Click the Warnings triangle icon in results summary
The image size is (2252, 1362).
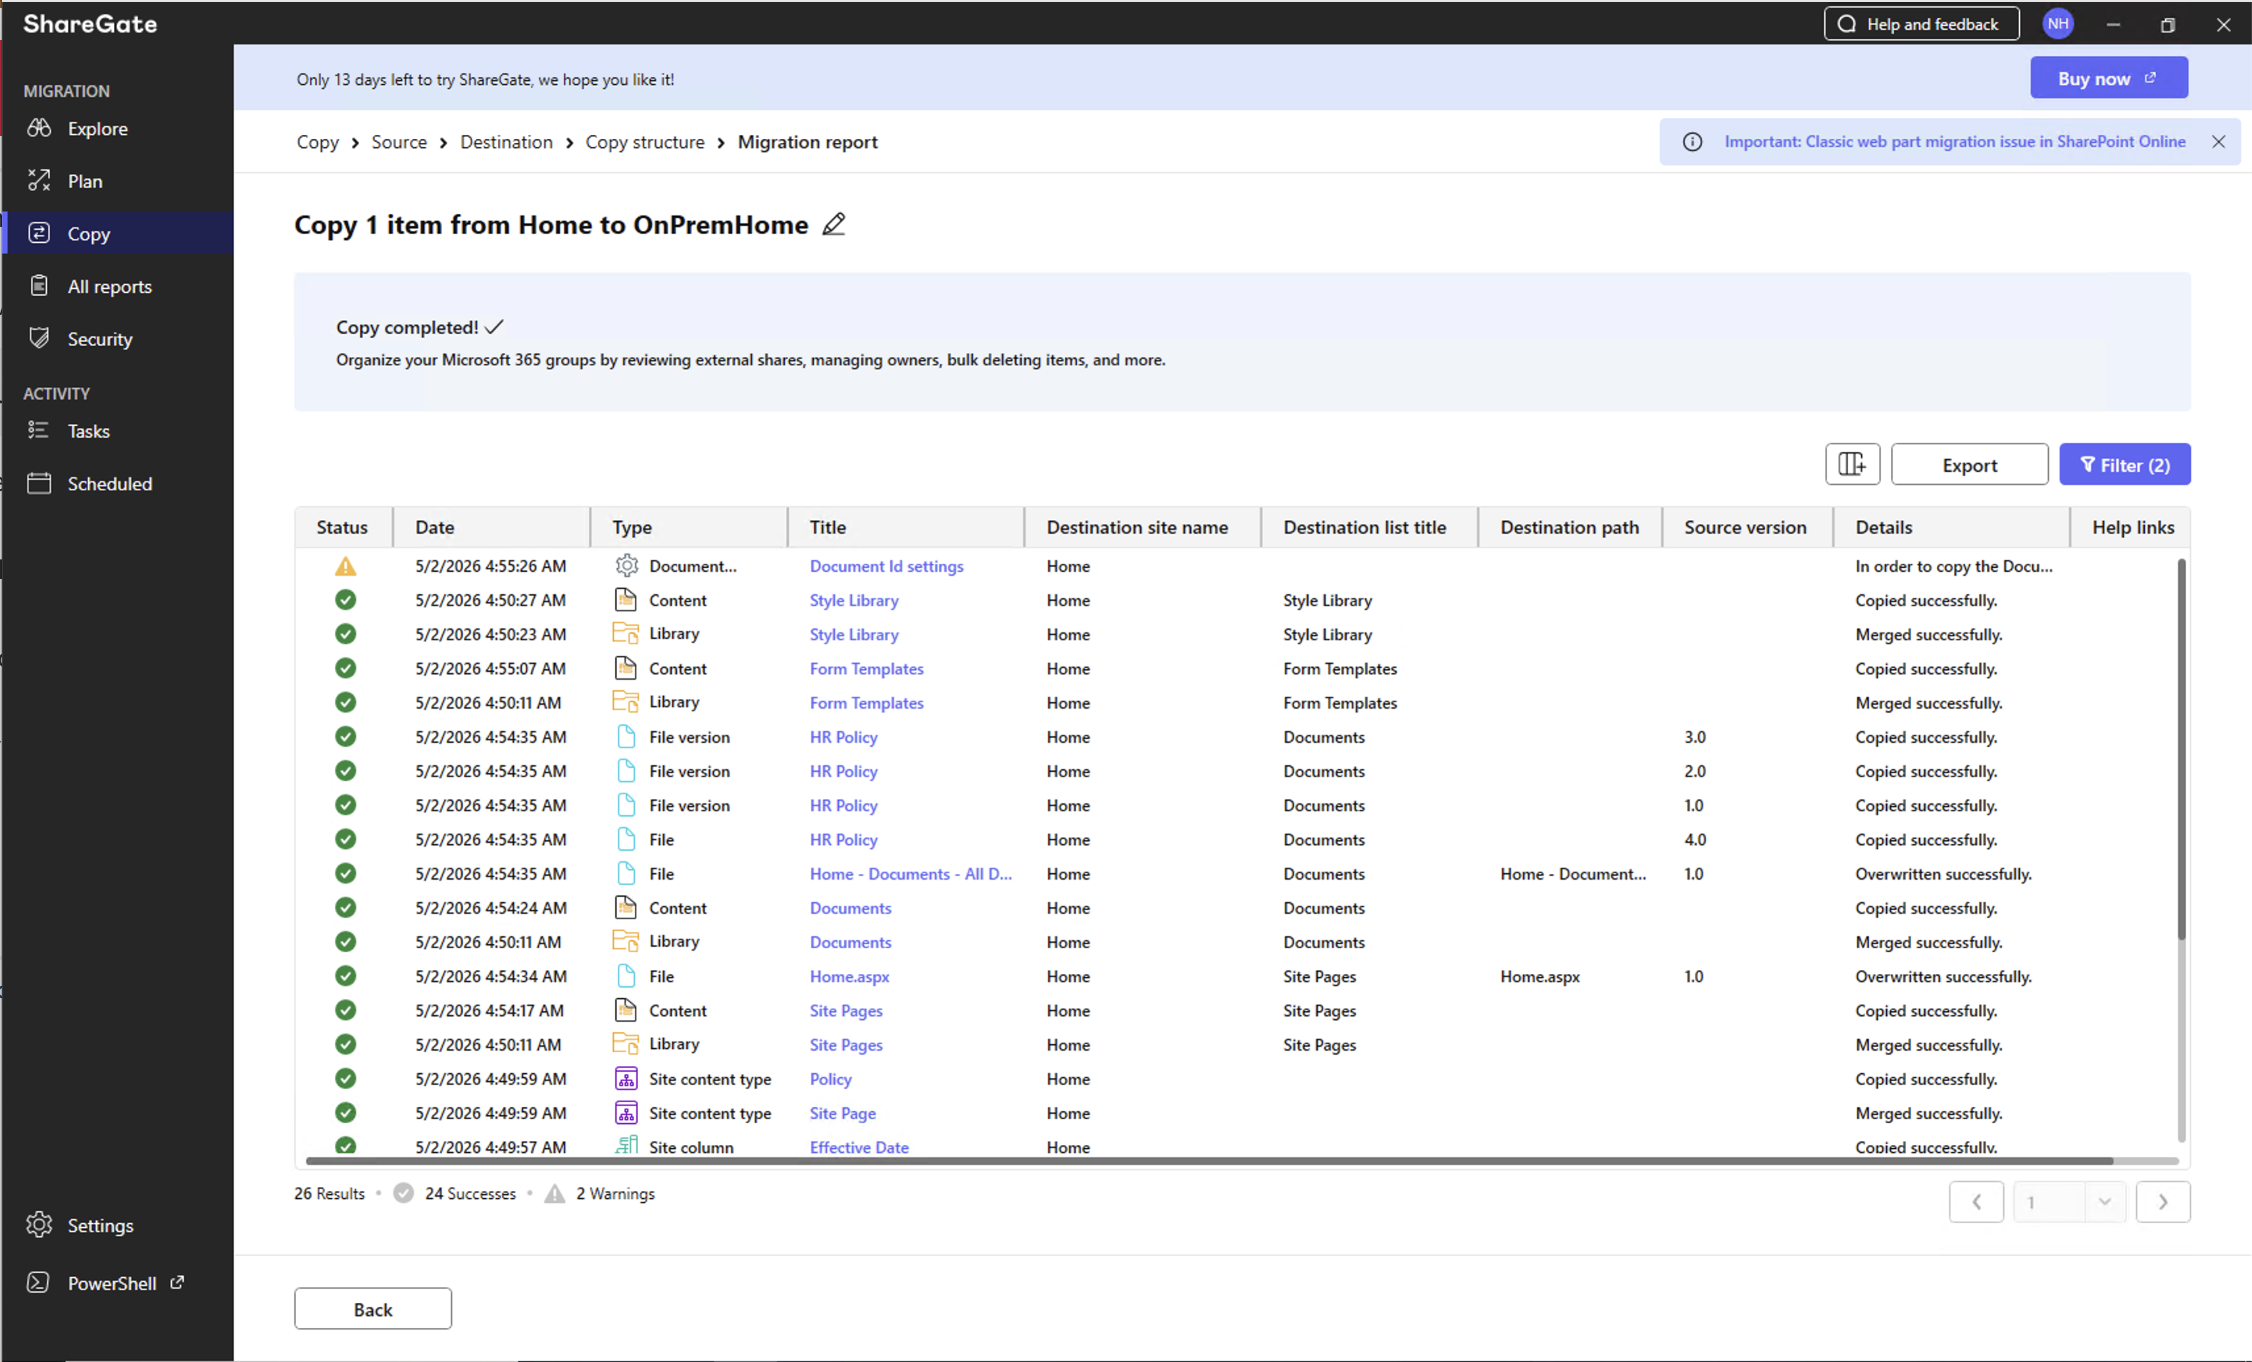click(555, 1193)
